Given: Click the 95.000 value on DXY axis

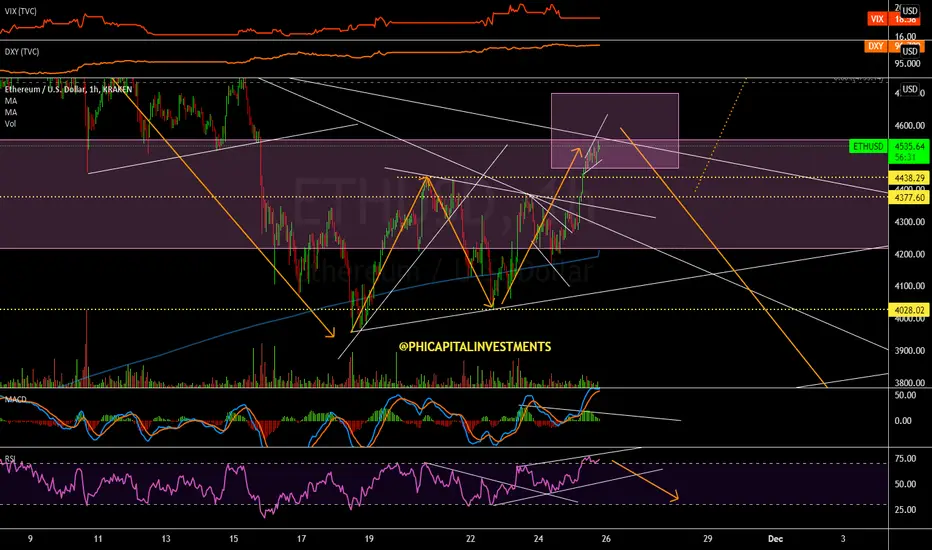Looking at the screenshot, I should [907, 63].
